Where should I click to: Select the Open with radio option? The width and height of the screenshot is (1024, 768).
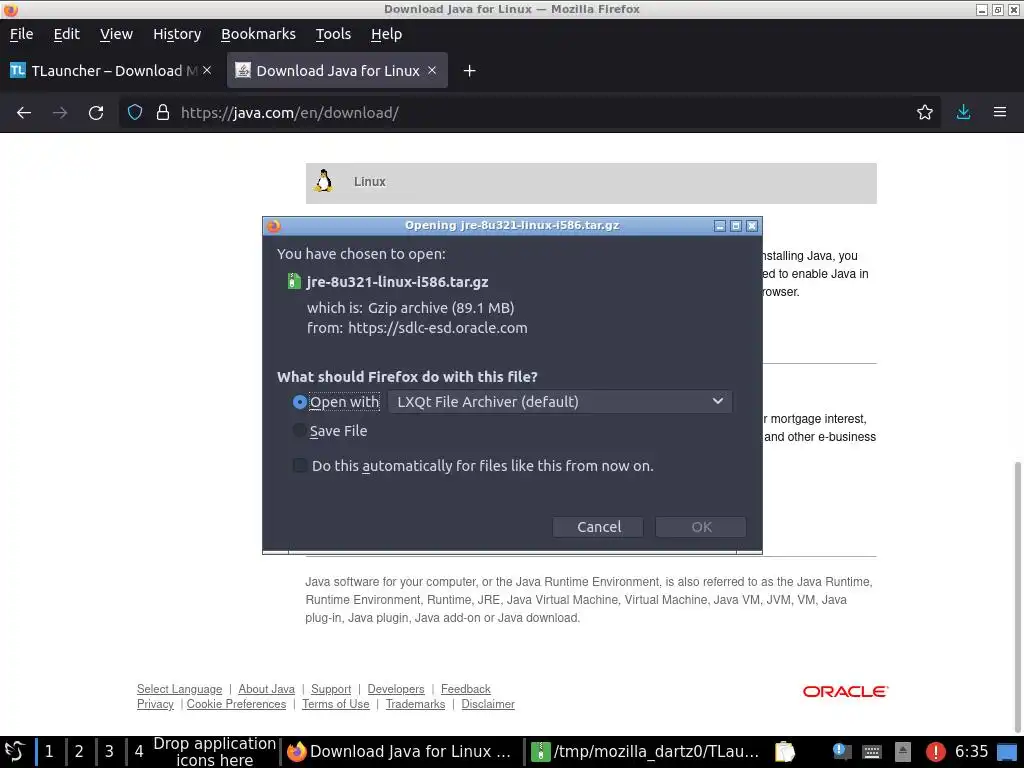300,402
